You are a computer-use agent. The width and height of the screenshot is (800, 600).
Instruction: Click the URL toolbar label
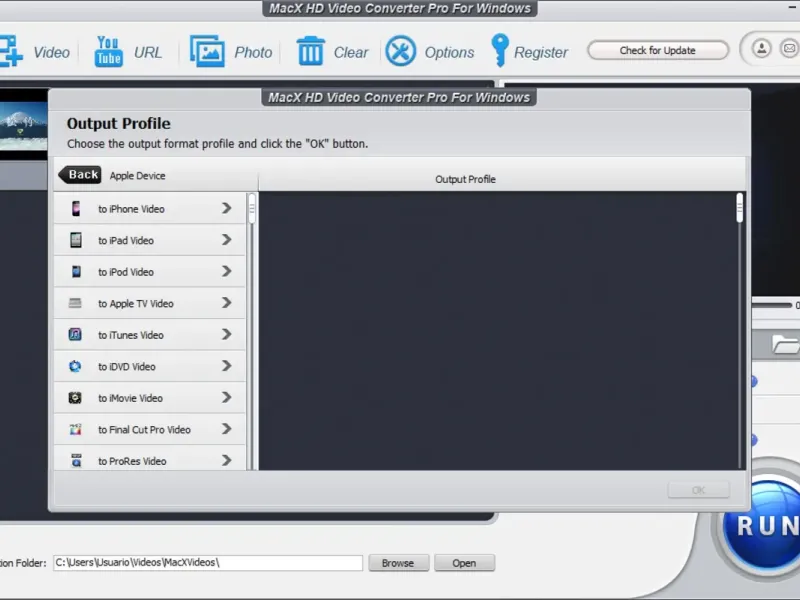coord(148,52)
